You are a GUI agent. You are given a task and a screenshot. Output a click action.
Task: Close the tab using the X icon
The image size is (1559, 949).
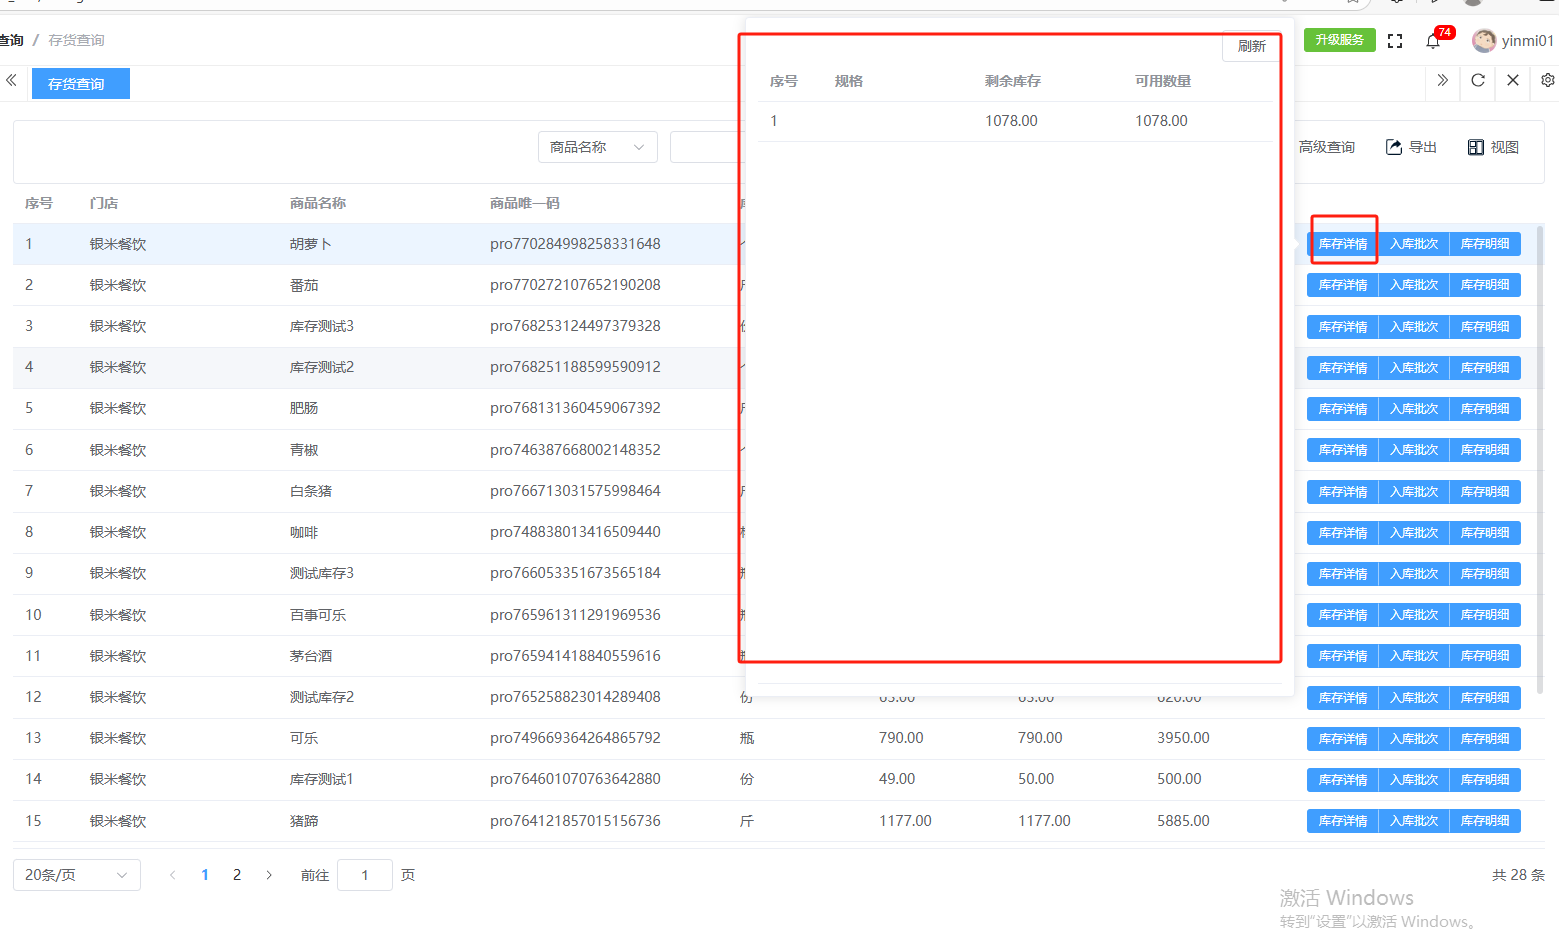tap(1513, 81)
